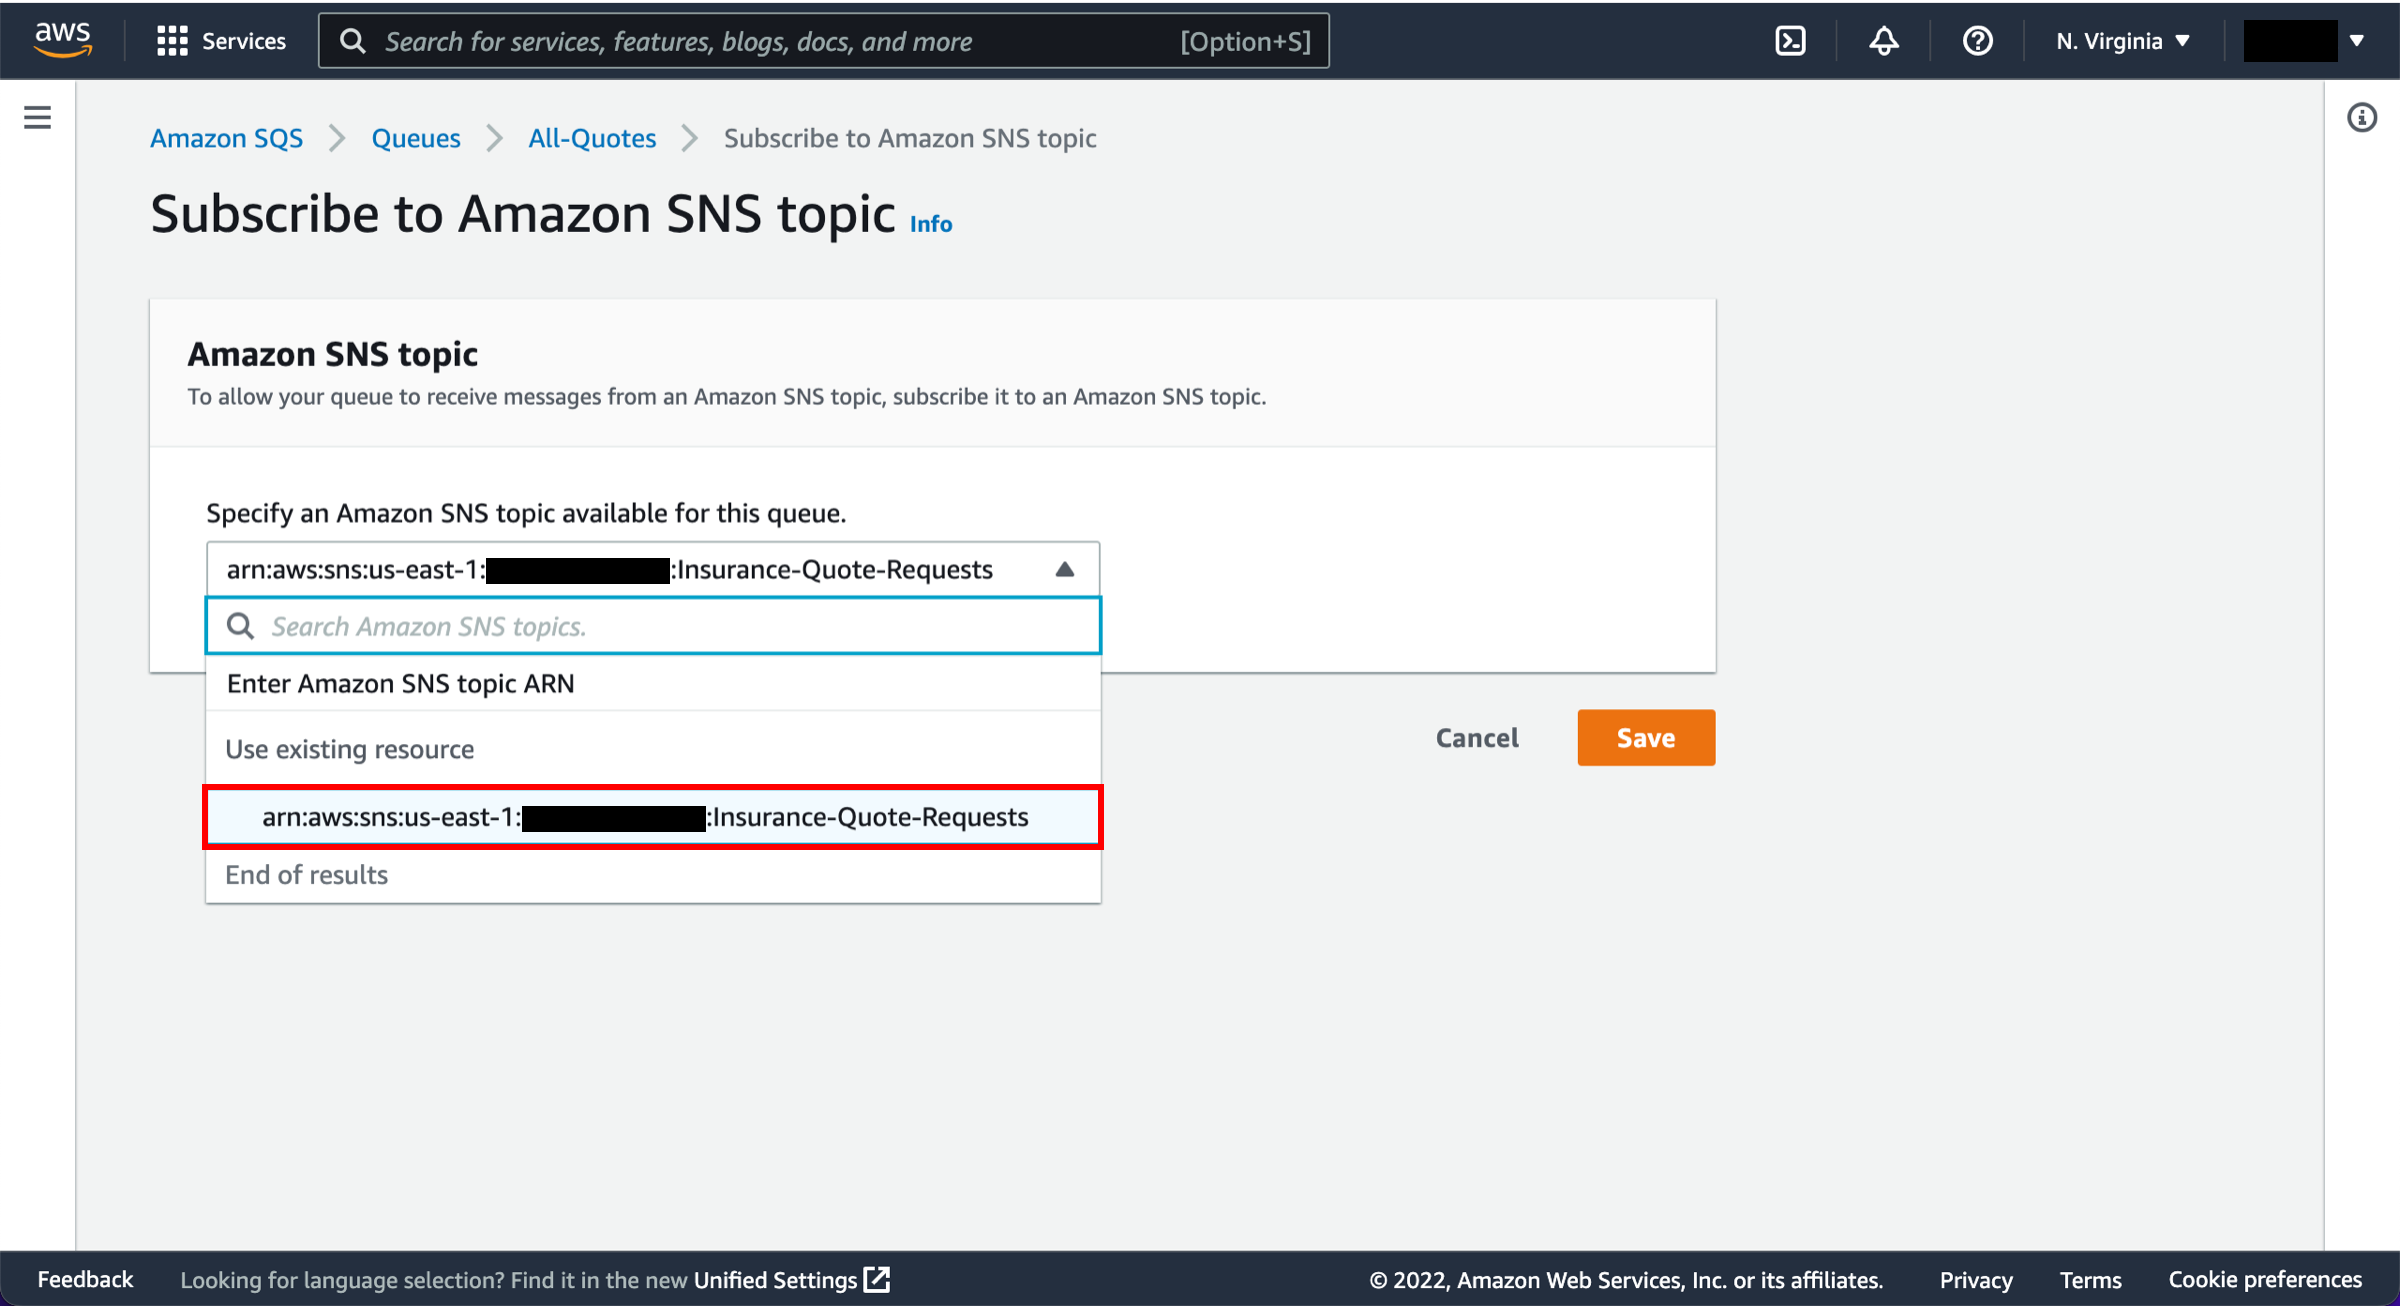This screenshot has height=1306, width=2400.
Task: Click the search bar icon
Action: click(x=241, y=626)
